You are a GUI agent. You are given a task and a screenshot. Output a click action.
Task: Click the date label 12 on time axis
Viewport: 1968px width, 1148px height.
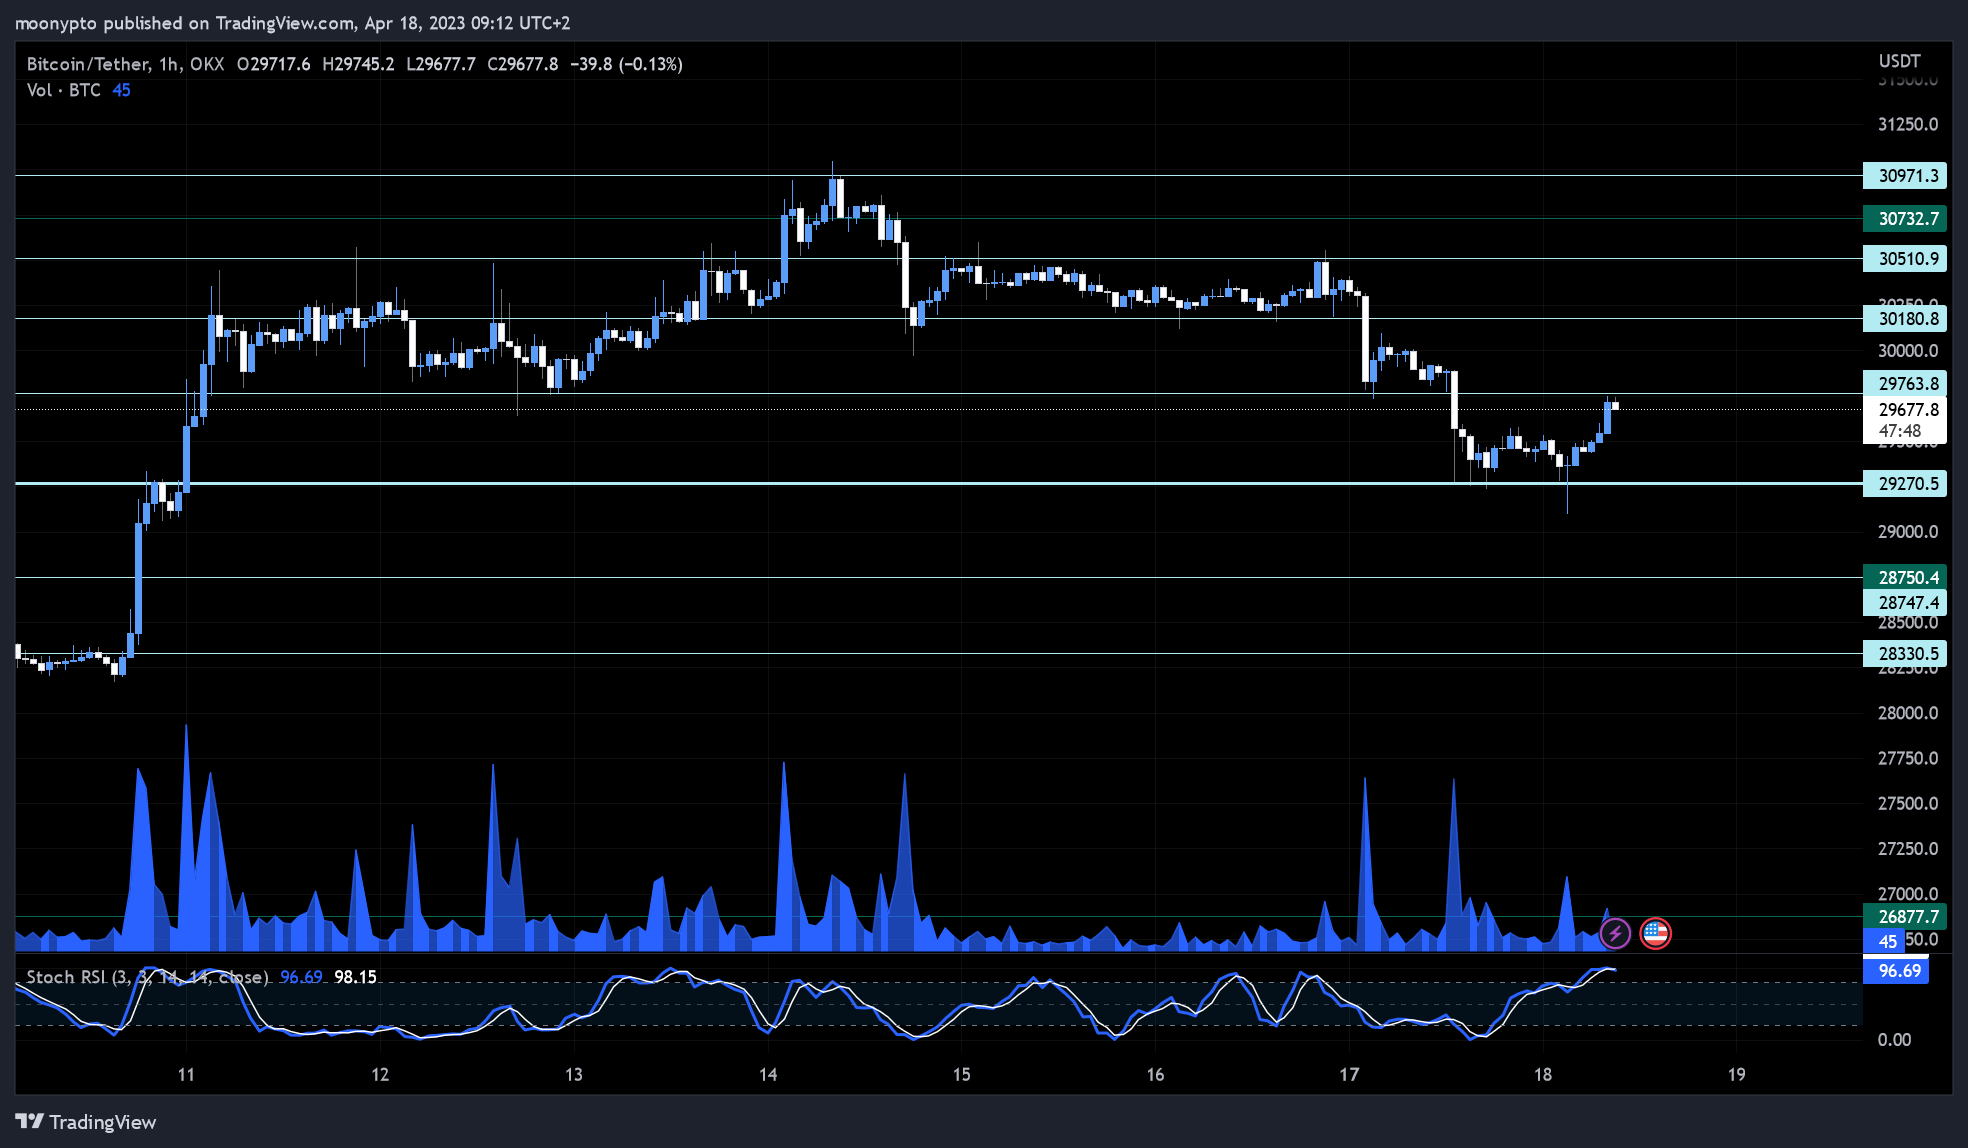(x=380, y=1075)
